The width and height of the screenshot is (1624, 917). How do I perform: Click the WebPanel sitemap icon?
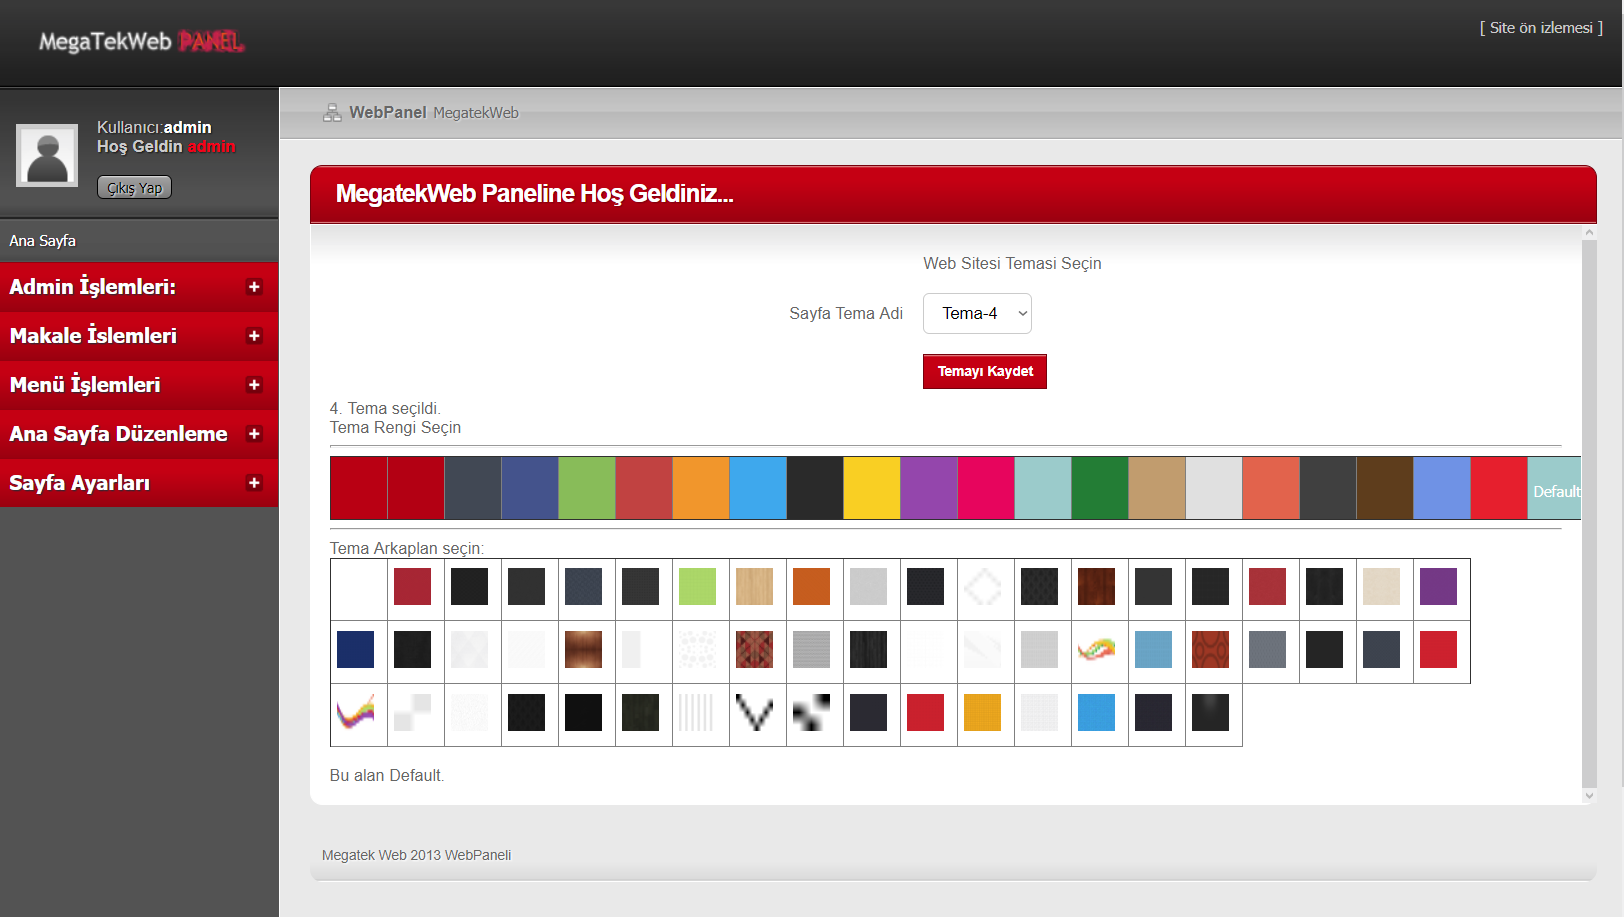click(332, 113)
